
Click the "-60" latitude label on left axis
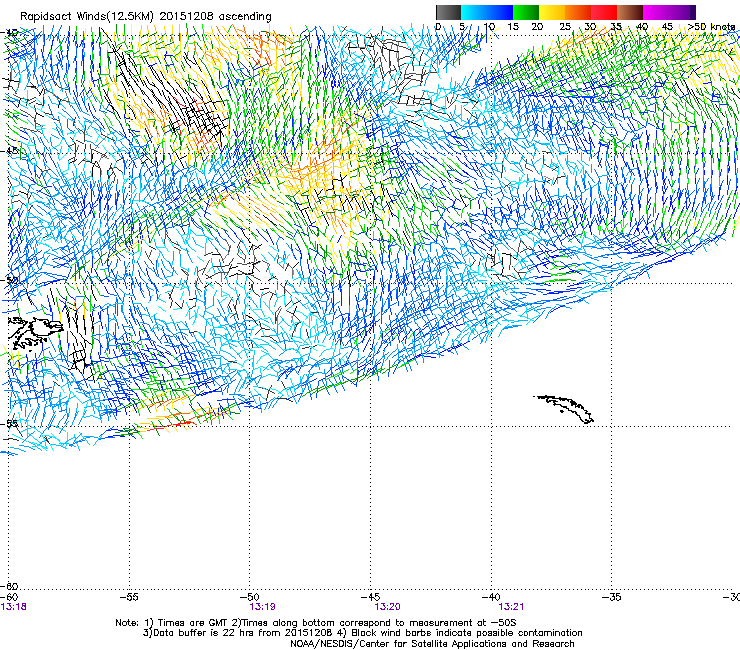[9, 586]
